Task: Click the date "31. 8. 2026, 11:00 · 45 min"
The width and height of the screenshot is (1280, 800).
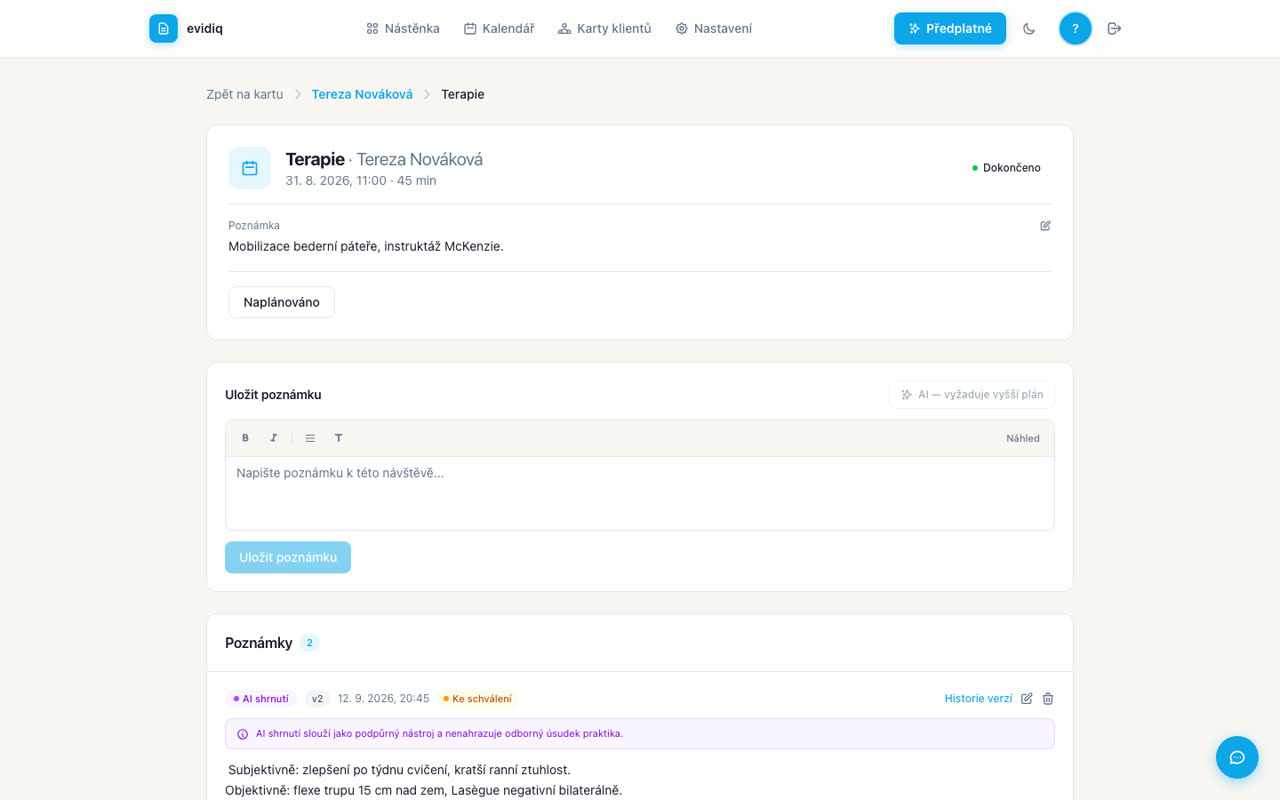Action: (361, 180)
